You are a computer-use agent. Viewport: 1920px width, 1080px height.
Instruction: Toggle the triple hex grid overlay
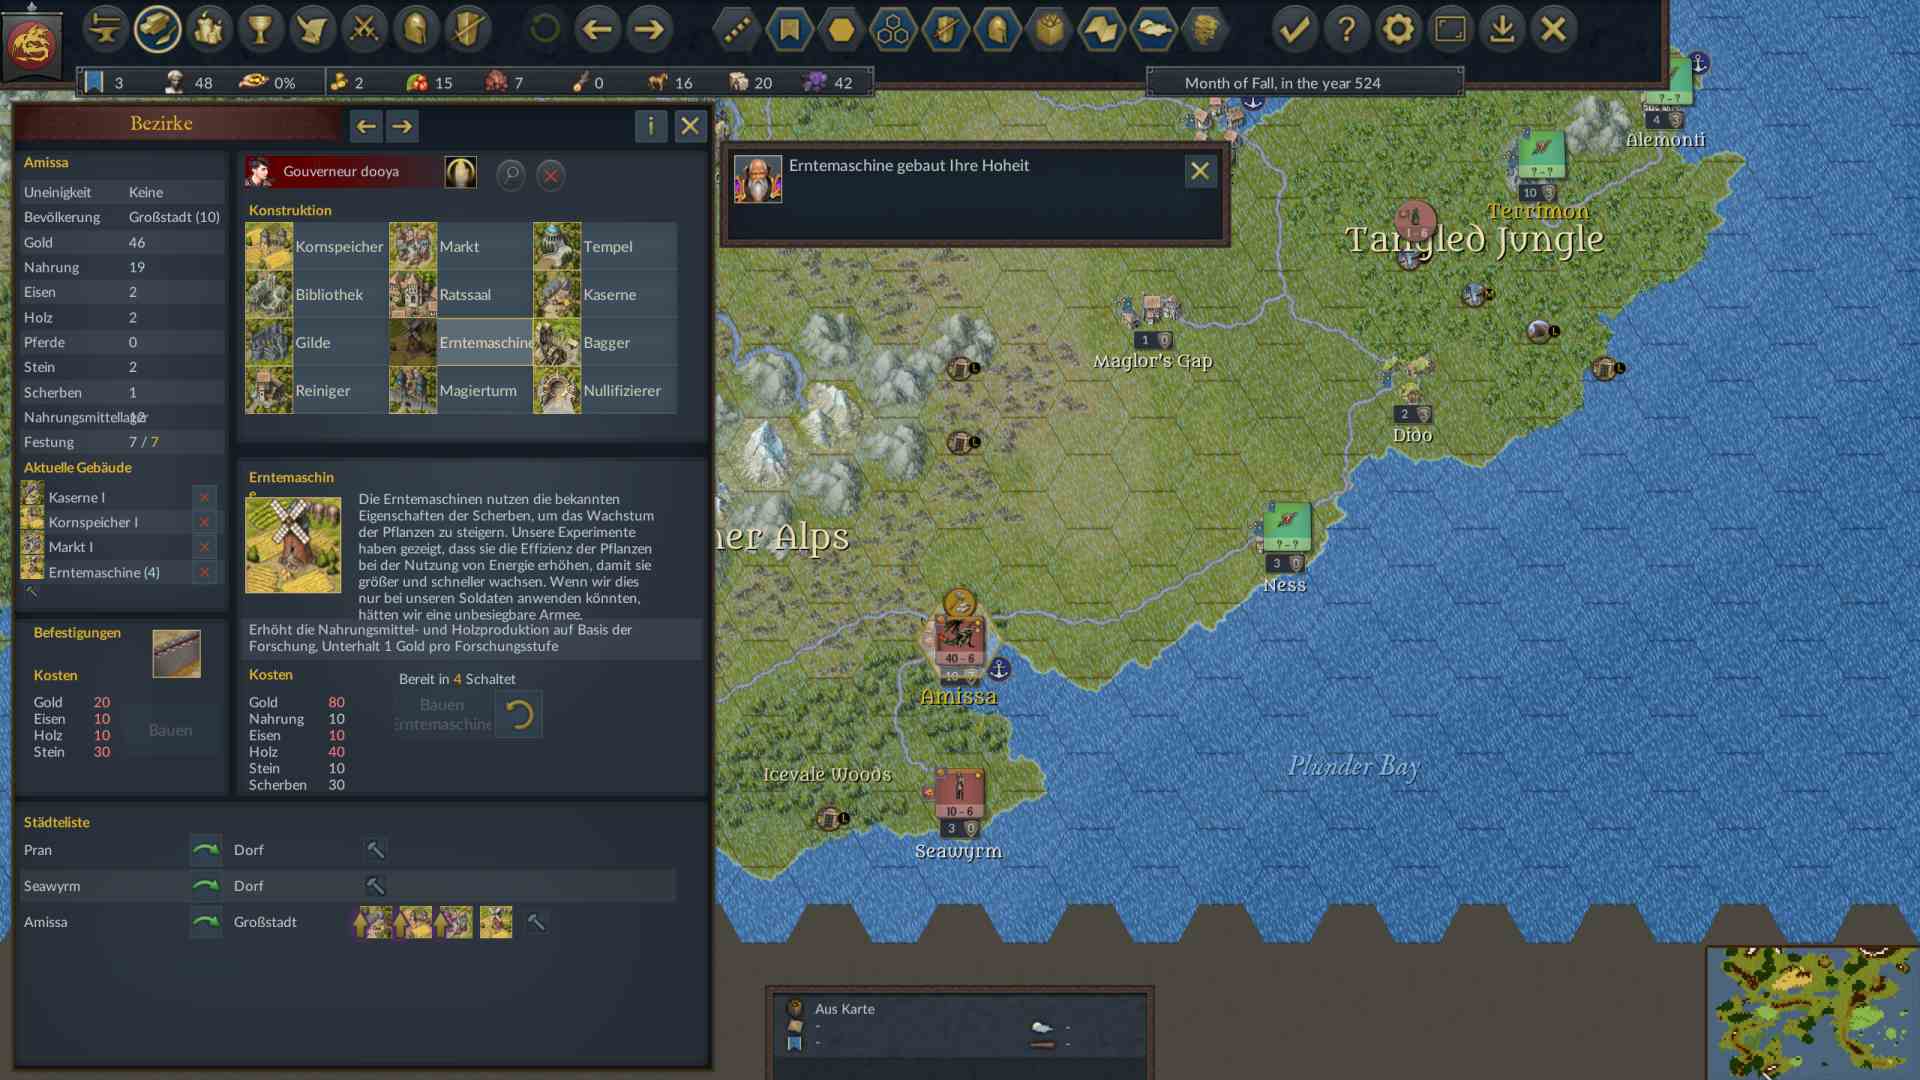click(x=893, y=30)
